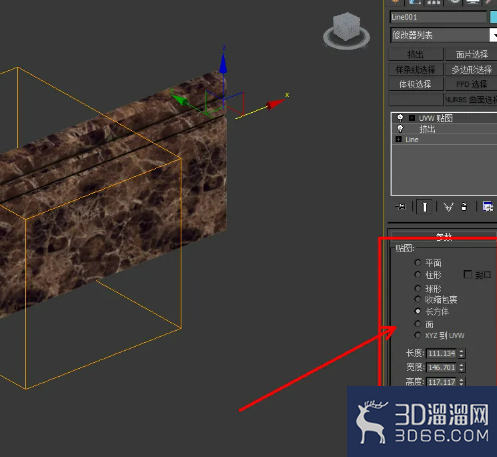The width and height of the screenshot is (497, 457).
Task: Select the red X axis gizmo arrow
Action: (x=275, y=104)
